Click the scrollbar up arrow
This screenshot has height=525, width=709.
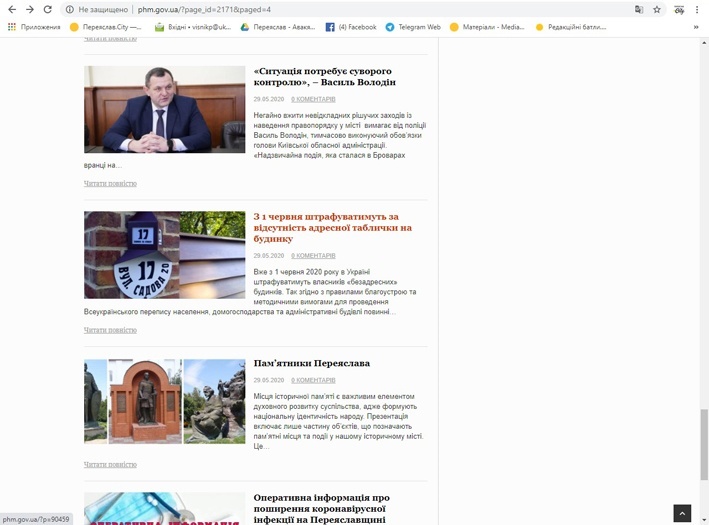[704, 43]
